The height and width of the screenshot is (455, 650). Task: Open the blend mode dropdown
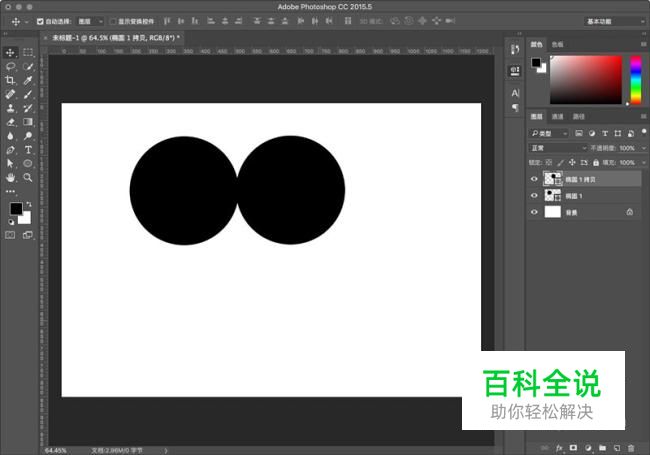click(558, 148)
